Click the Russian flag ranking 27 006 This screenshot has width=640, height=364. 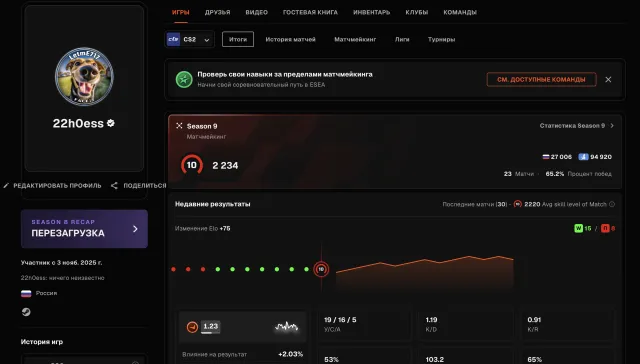(x=557, y=157)
